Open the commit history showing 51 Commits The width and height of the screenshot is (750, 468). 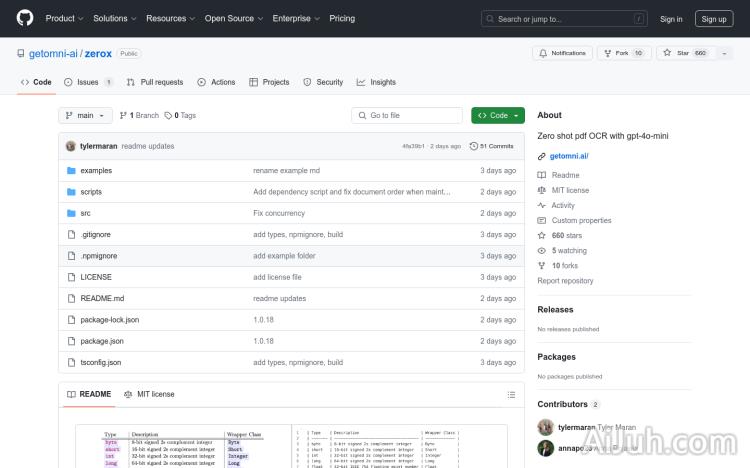click(496, 146)
